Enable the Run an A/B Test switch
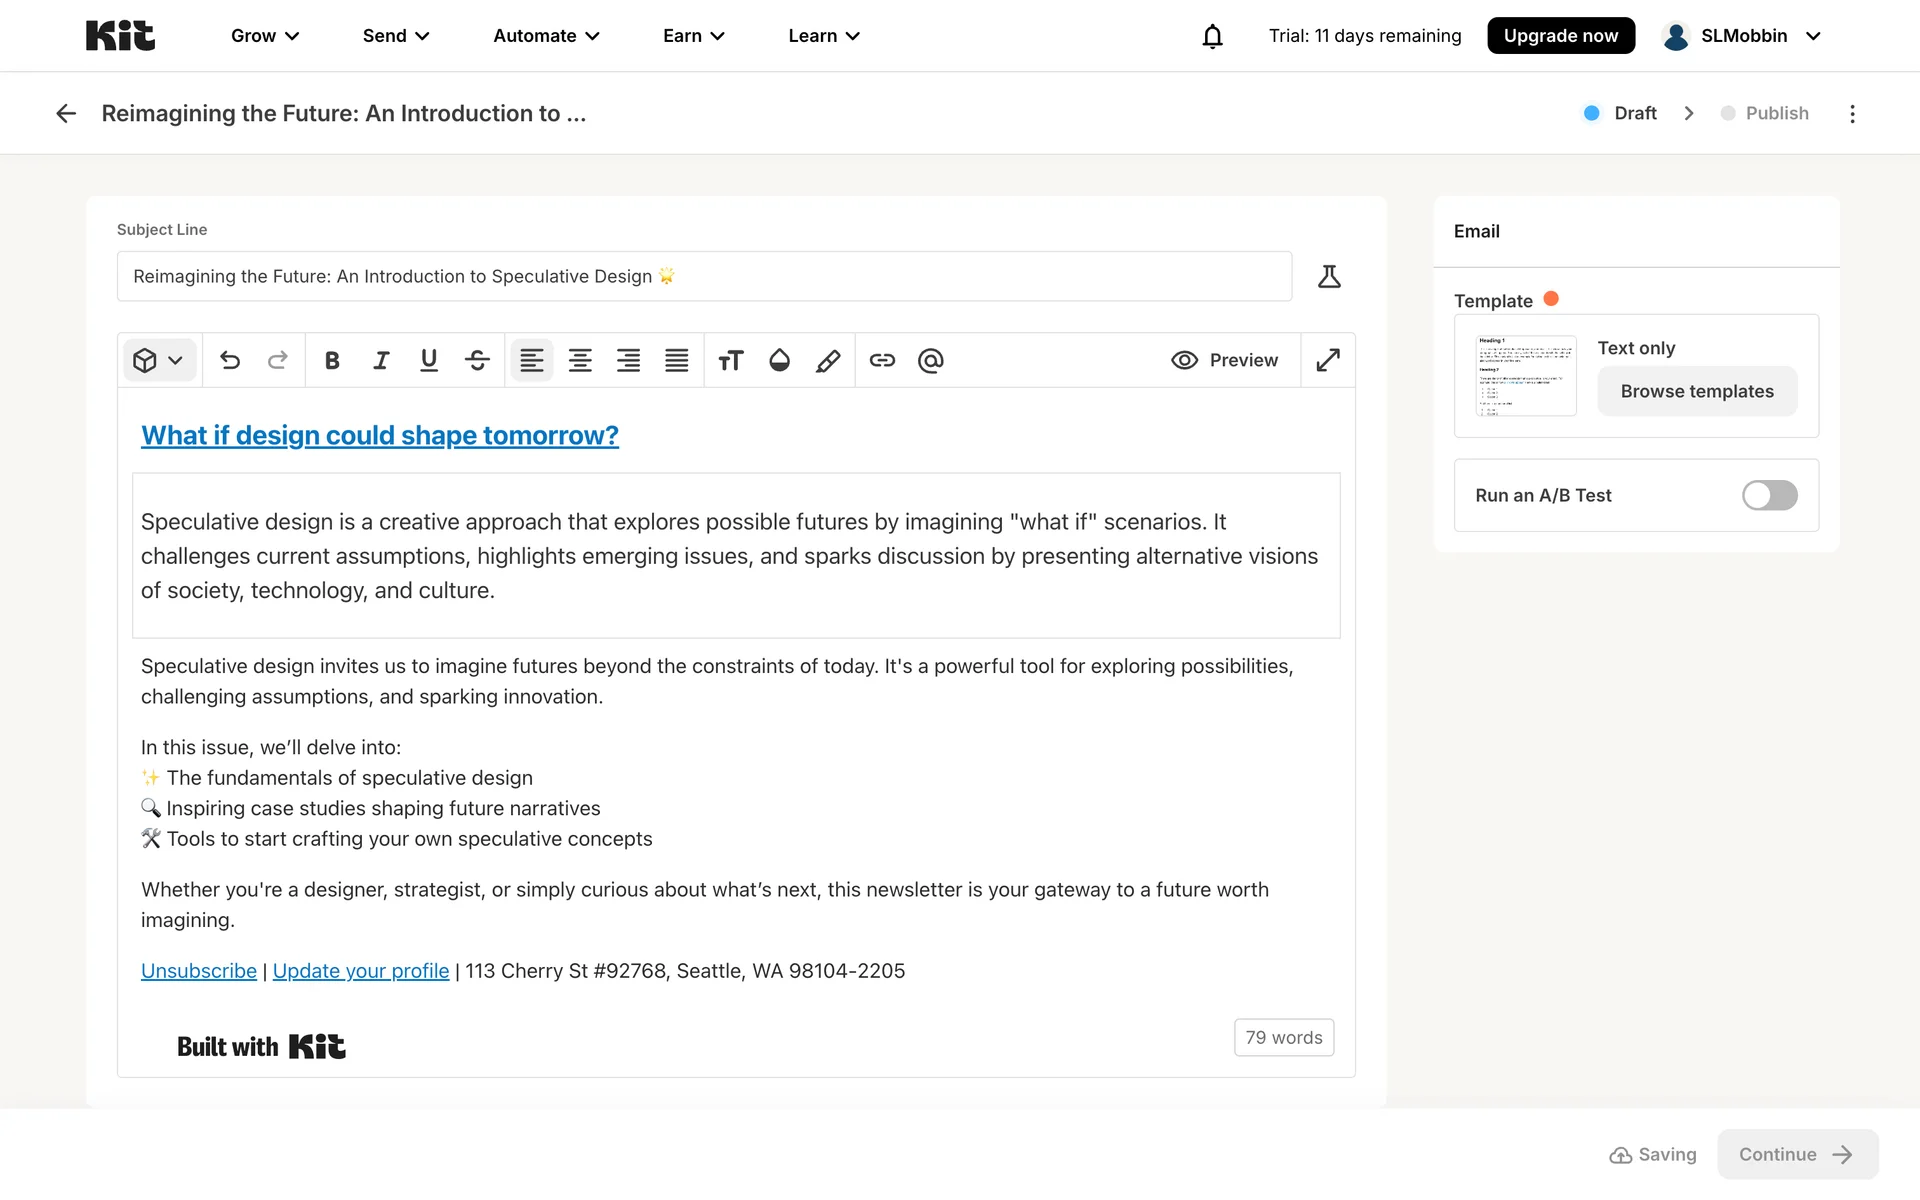This screenshot has height=1200, width=1920. (1769, 495)
